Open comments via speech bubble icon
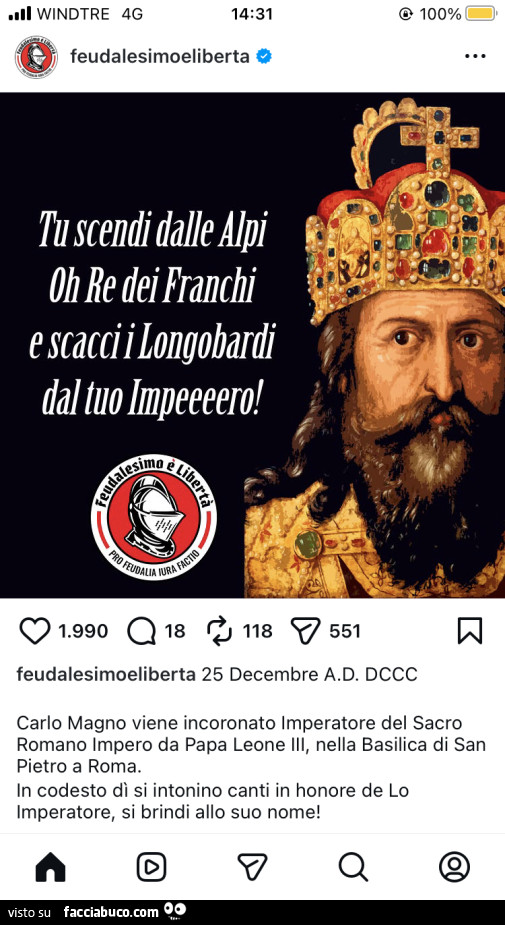 point(142,632)
